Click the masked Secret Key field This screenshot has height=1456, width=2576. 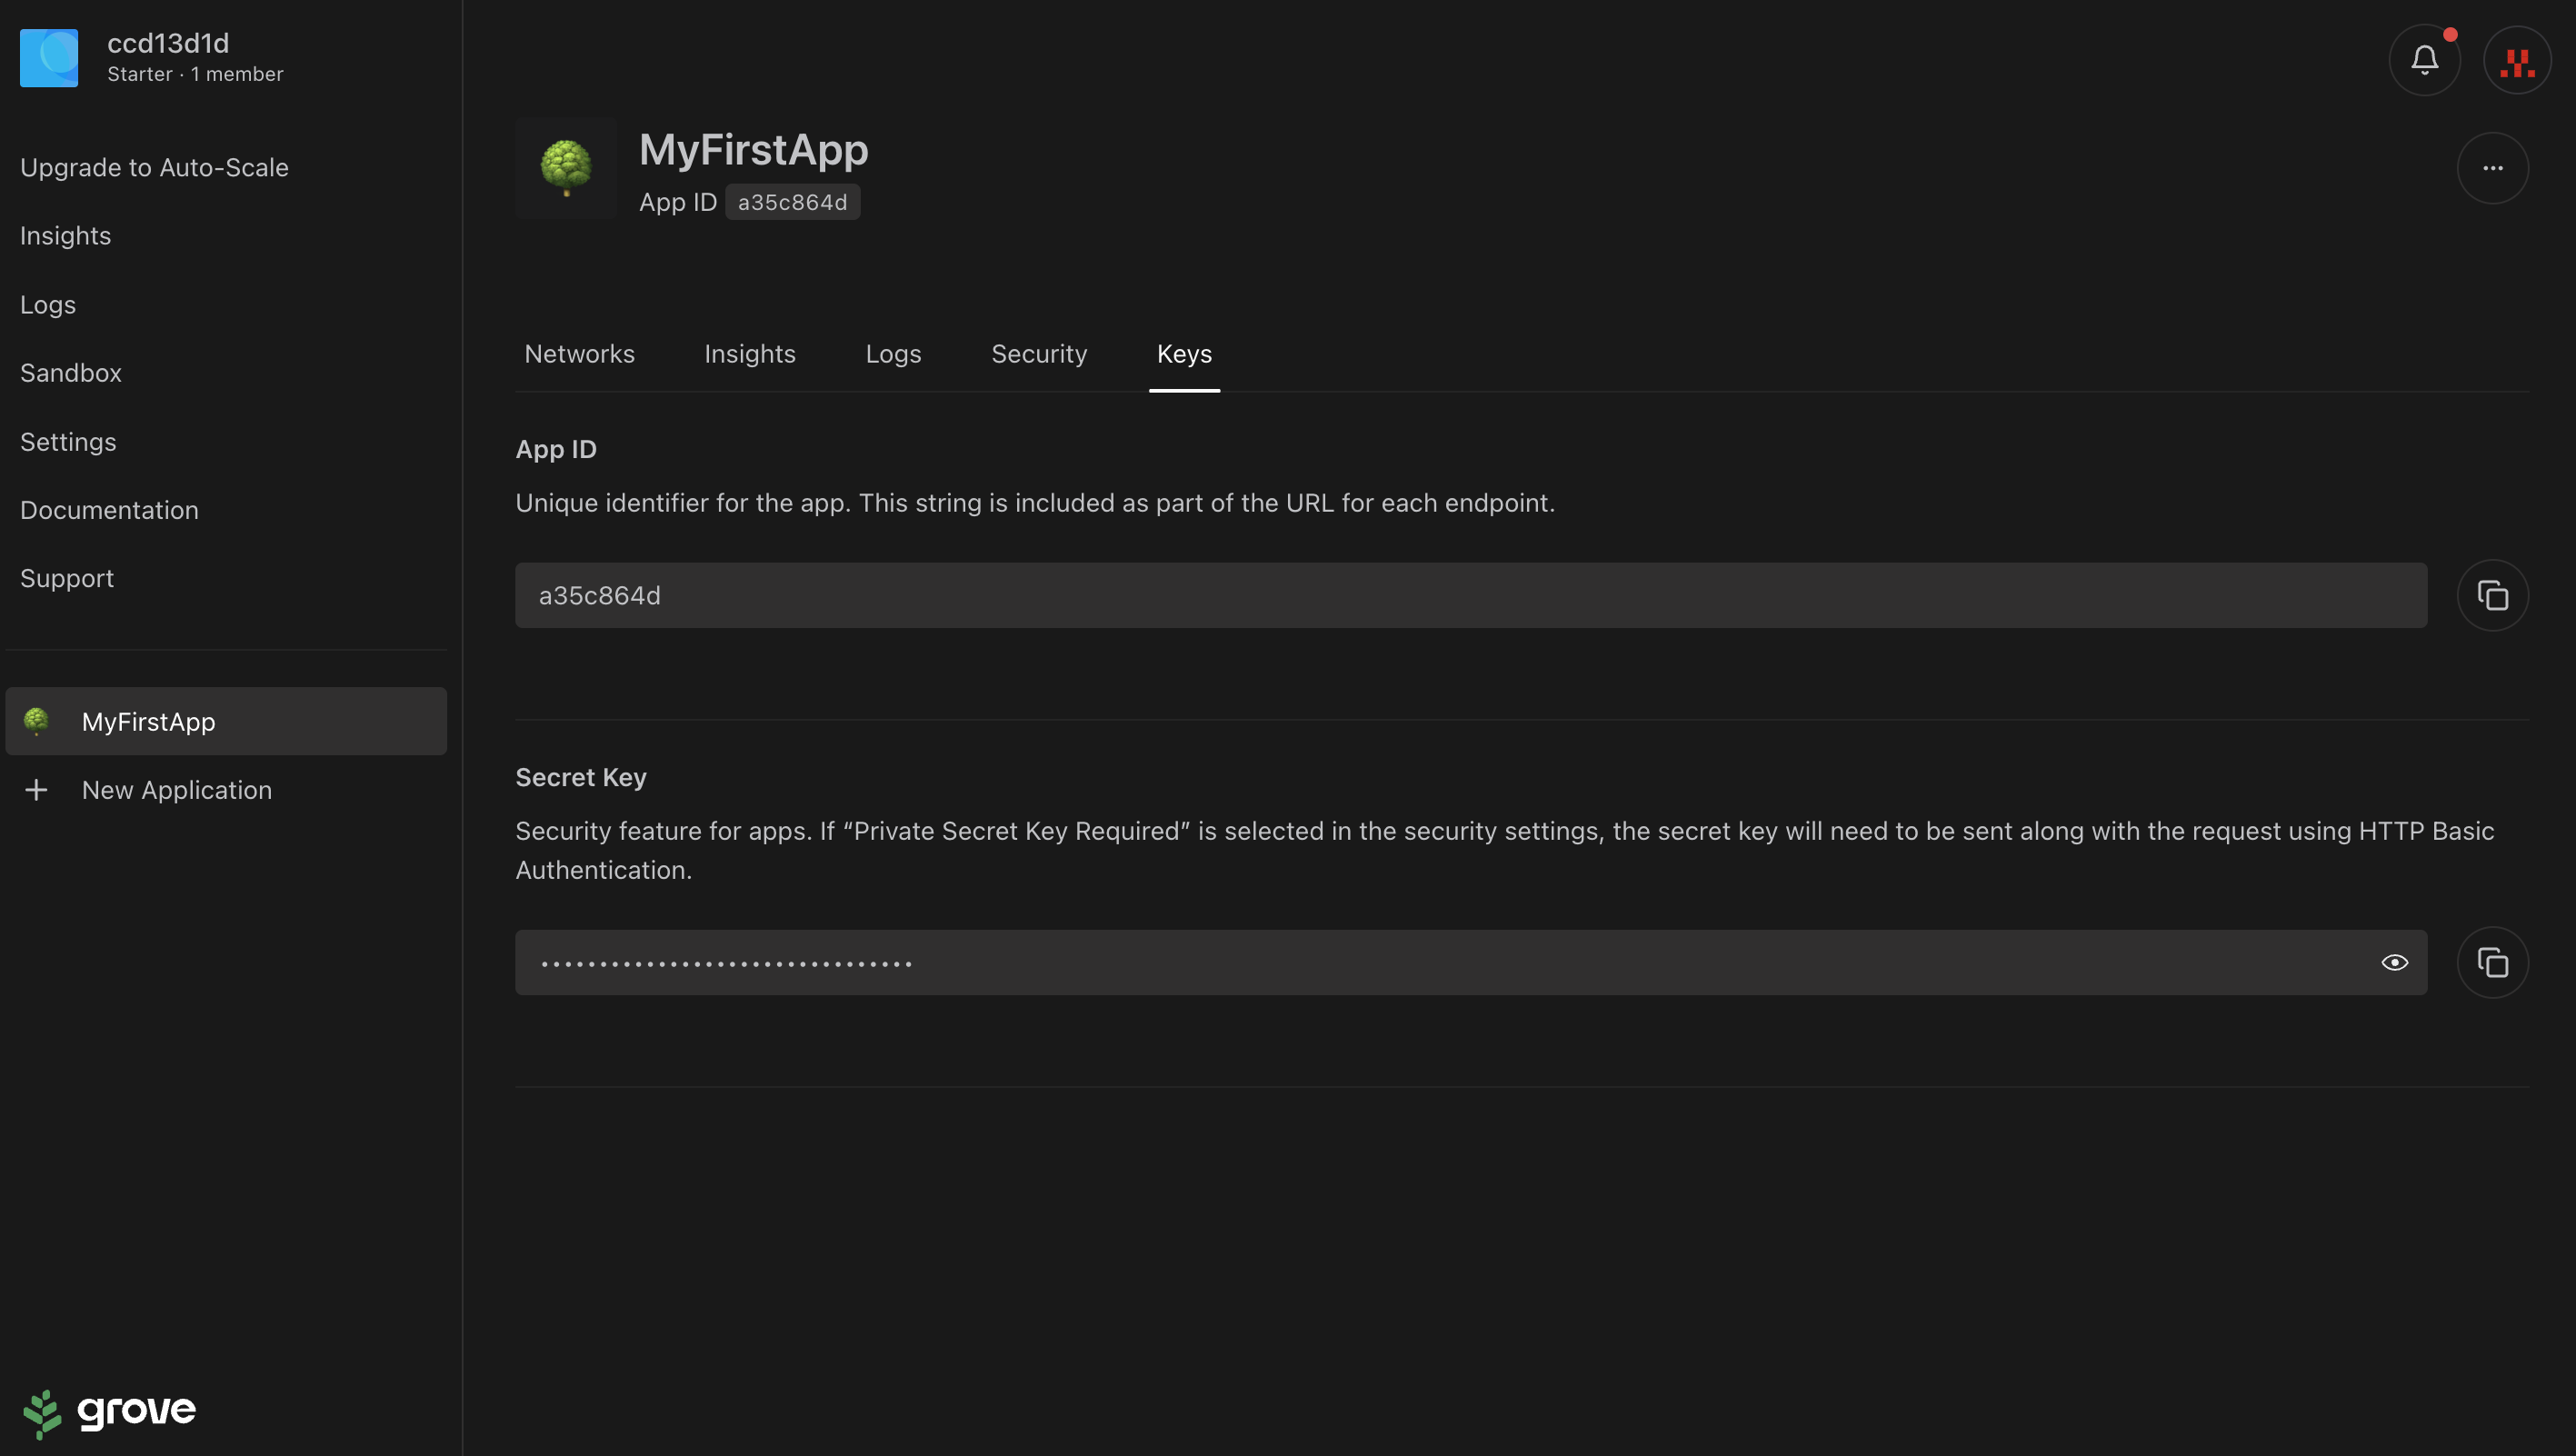tap(1471, 962)
